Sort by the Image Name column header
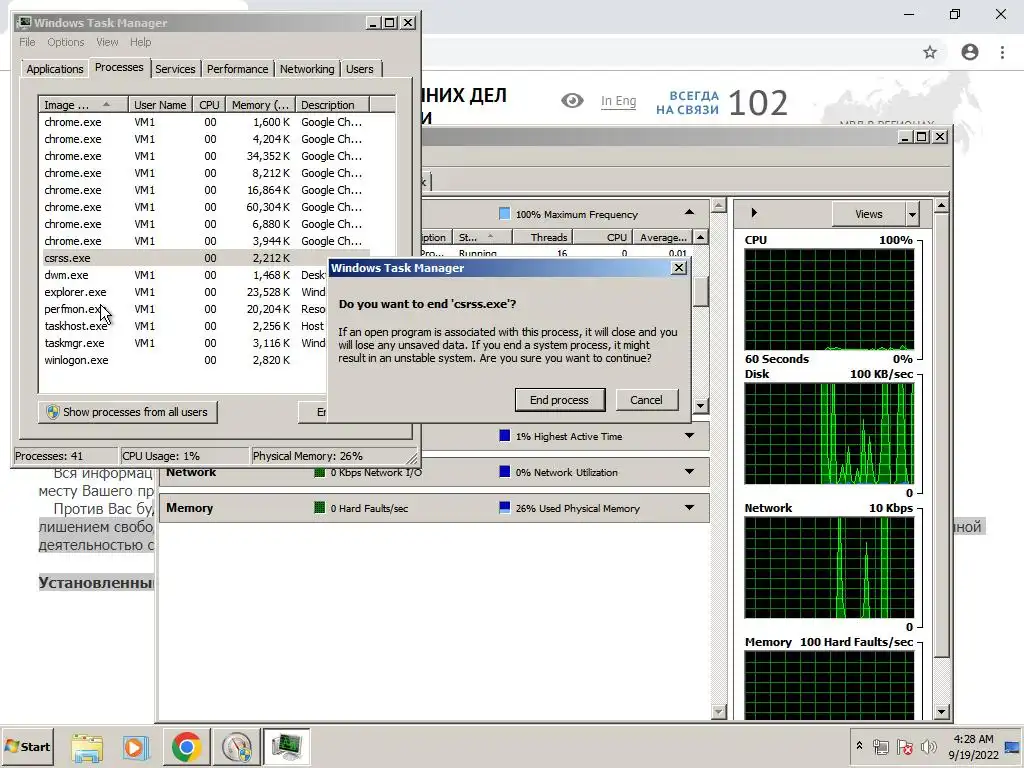The image size is (1024, 768). (x=82, y=104)
